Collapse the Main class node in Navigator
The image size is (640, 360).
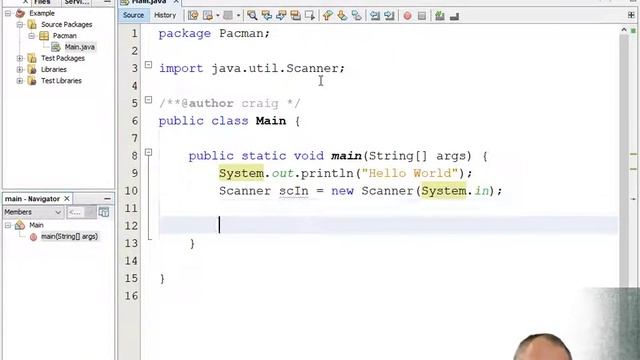click(8, 225)
